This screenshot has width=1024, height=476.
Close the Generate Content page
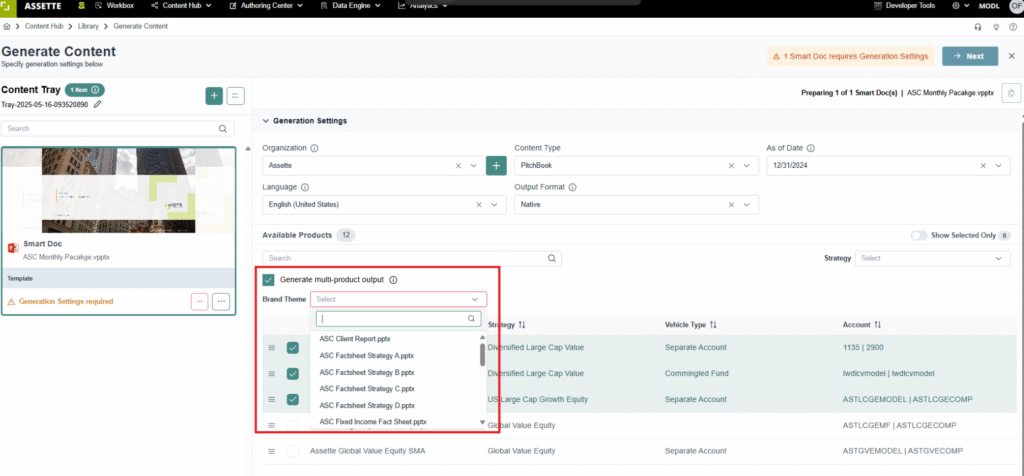point(1012,56)
